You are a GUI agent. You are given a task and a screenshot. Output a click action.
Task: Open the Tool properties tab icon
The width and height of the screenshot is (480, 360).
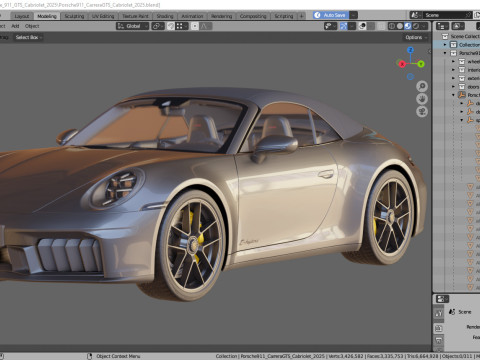[439, 313]
